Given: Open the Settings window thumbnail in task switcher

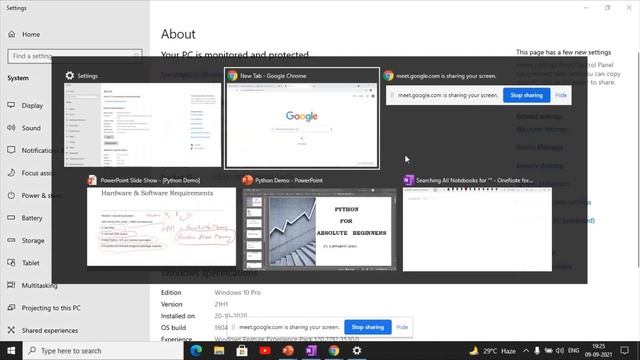Looking at the screenshot, I should (x=142, y=125).
